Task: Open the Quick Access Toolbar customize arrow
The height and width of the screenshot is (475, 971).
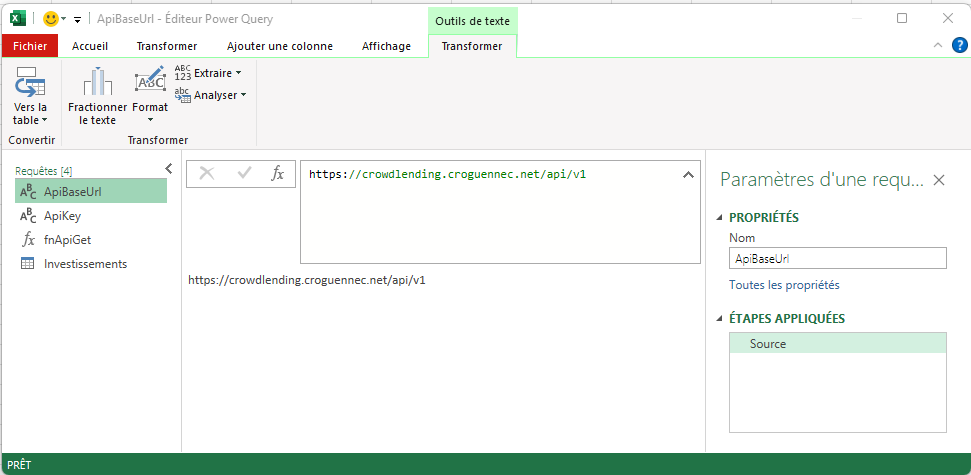Action: coord(77,20)
